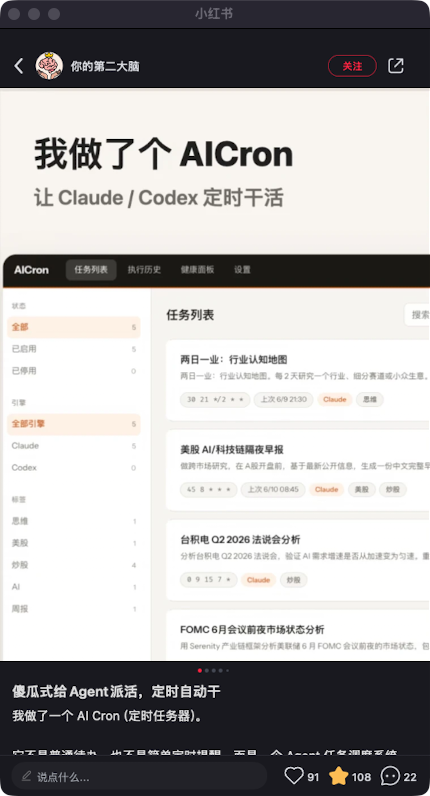Filter tasks by the Codex engine
The height and width of the screenshot is (796, 430).
tap(74, 468)
